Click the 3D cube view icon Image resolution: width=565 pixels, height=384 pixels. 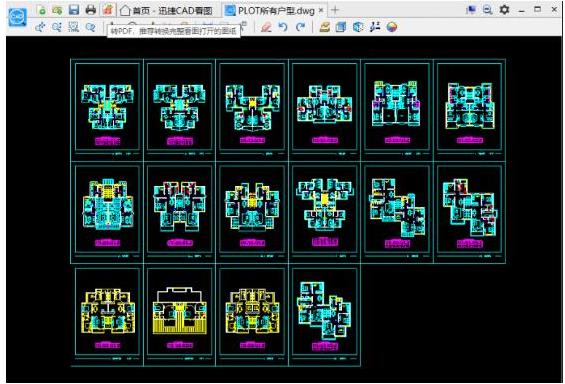click(357, 27)
